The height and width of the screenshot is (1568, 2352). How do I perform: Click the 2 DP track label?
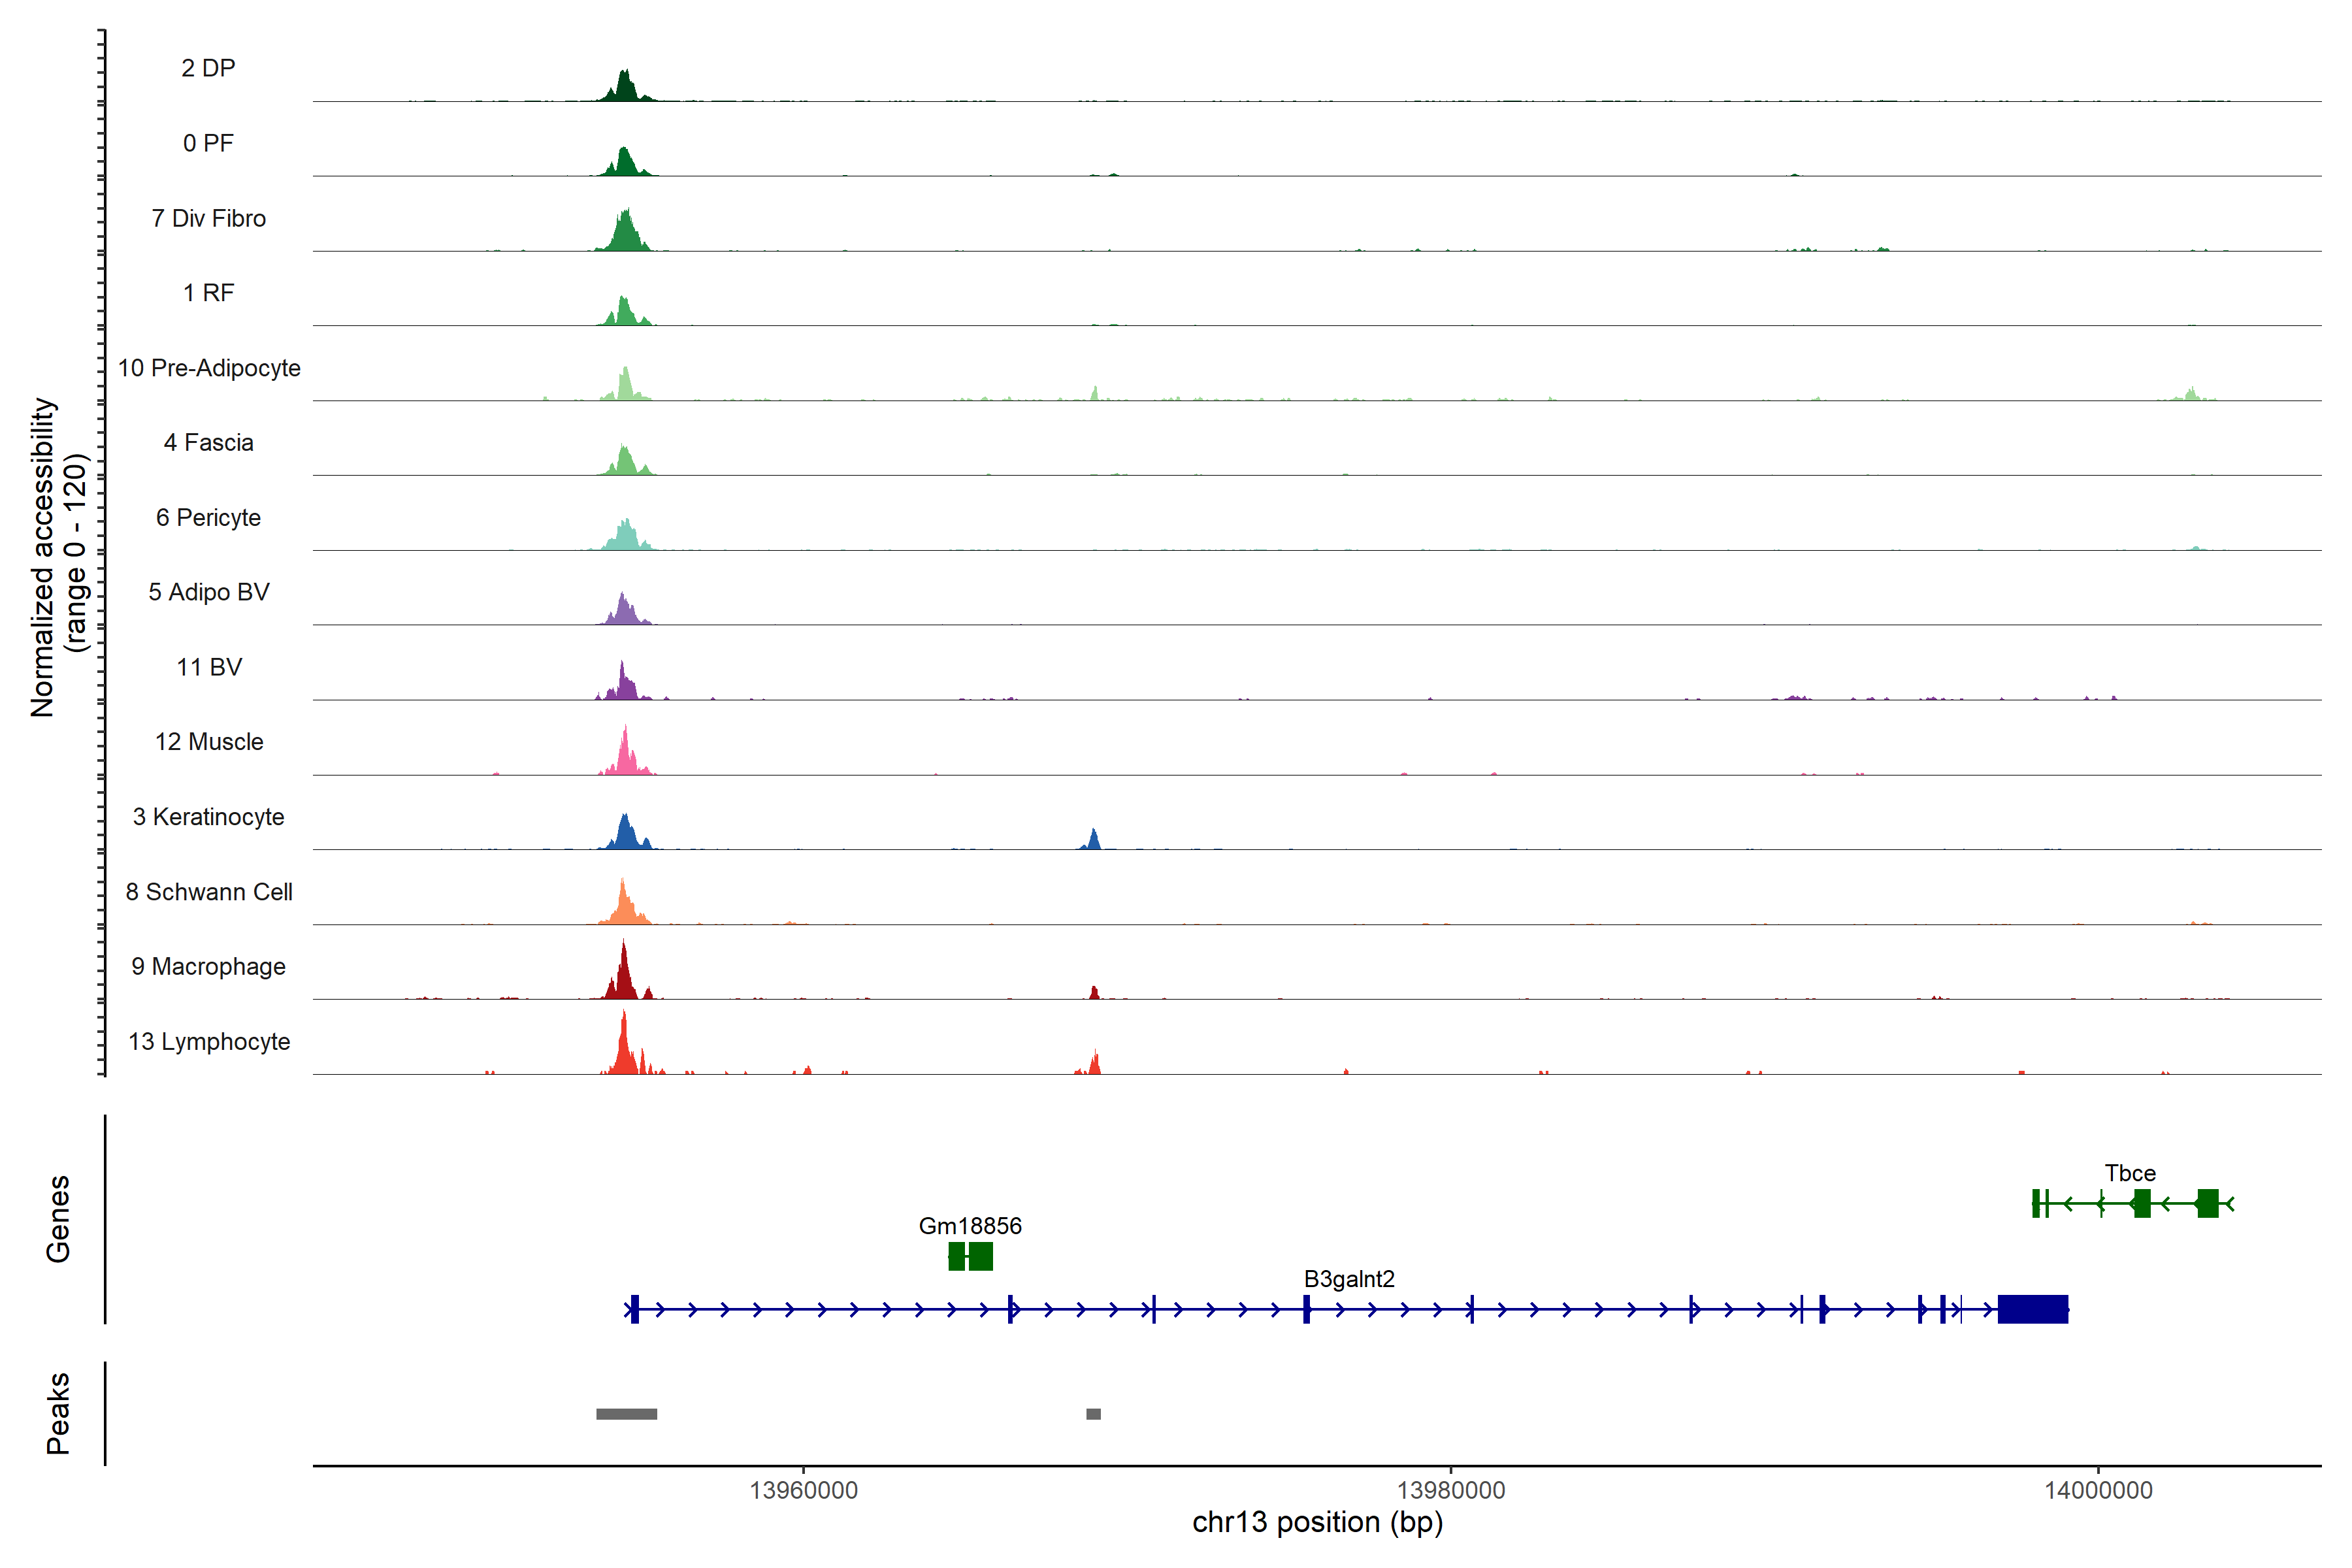tap(208, 68)
